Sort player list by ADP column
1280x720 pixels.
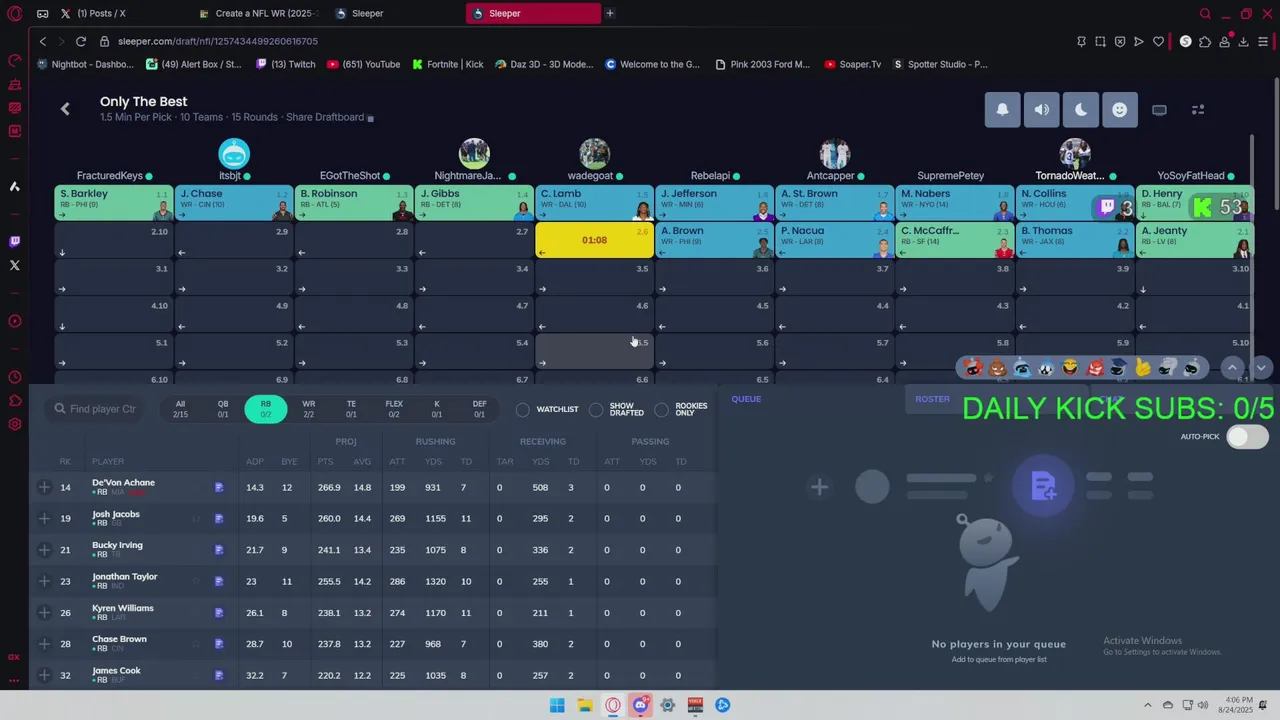[255, 461]
